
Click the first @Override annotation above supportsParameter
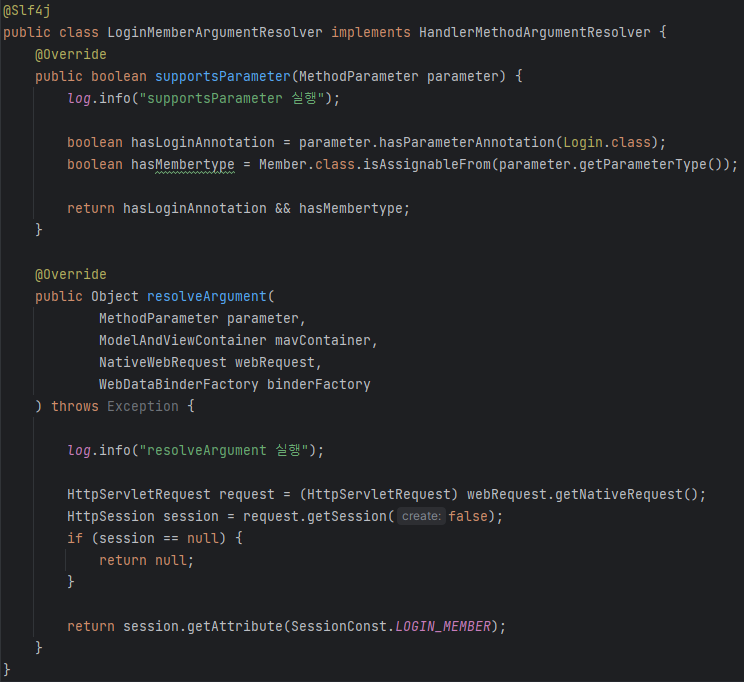coord(71,55)
